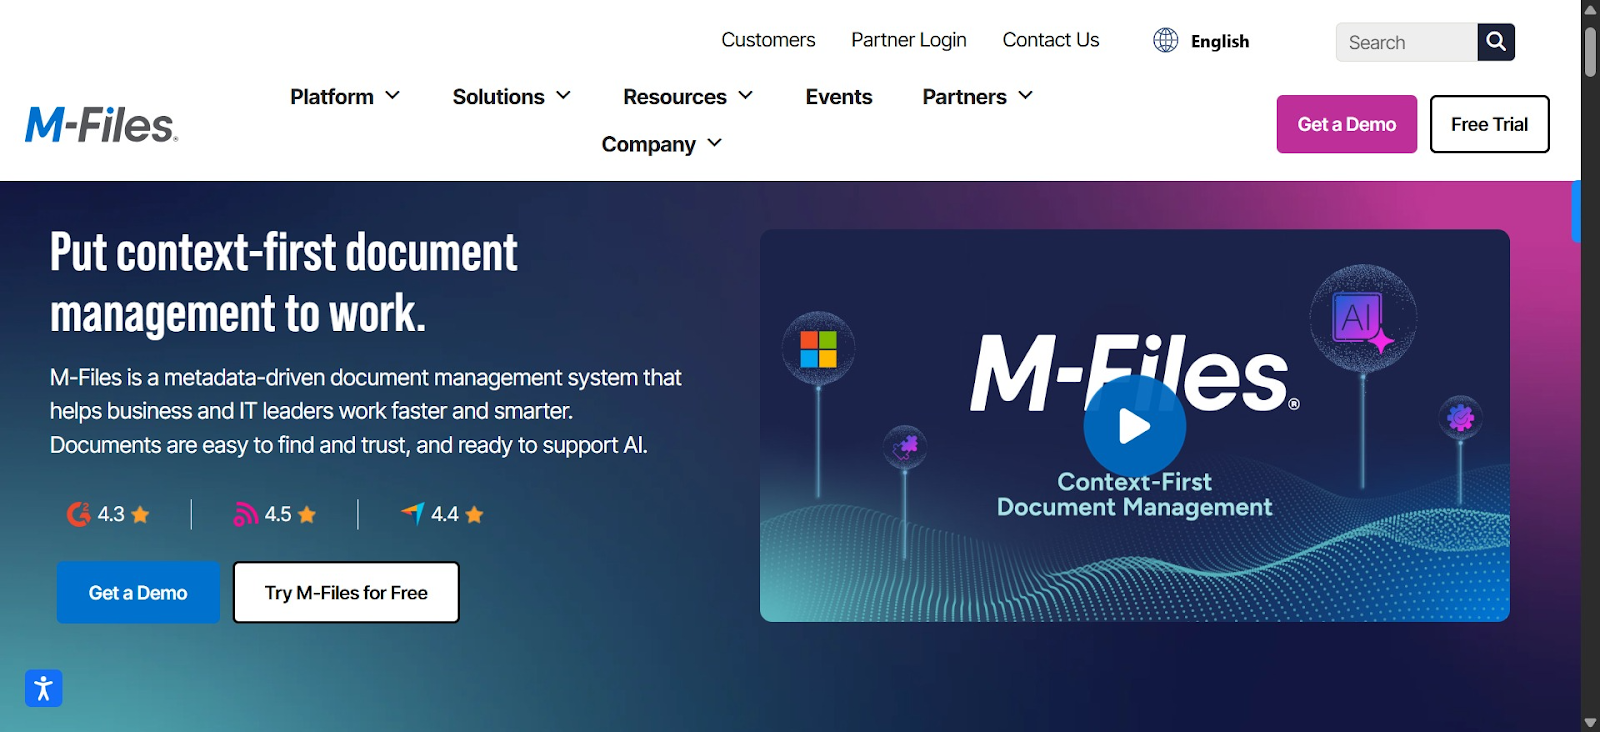Click the purple gear bubble in video

coord(1460,417)
